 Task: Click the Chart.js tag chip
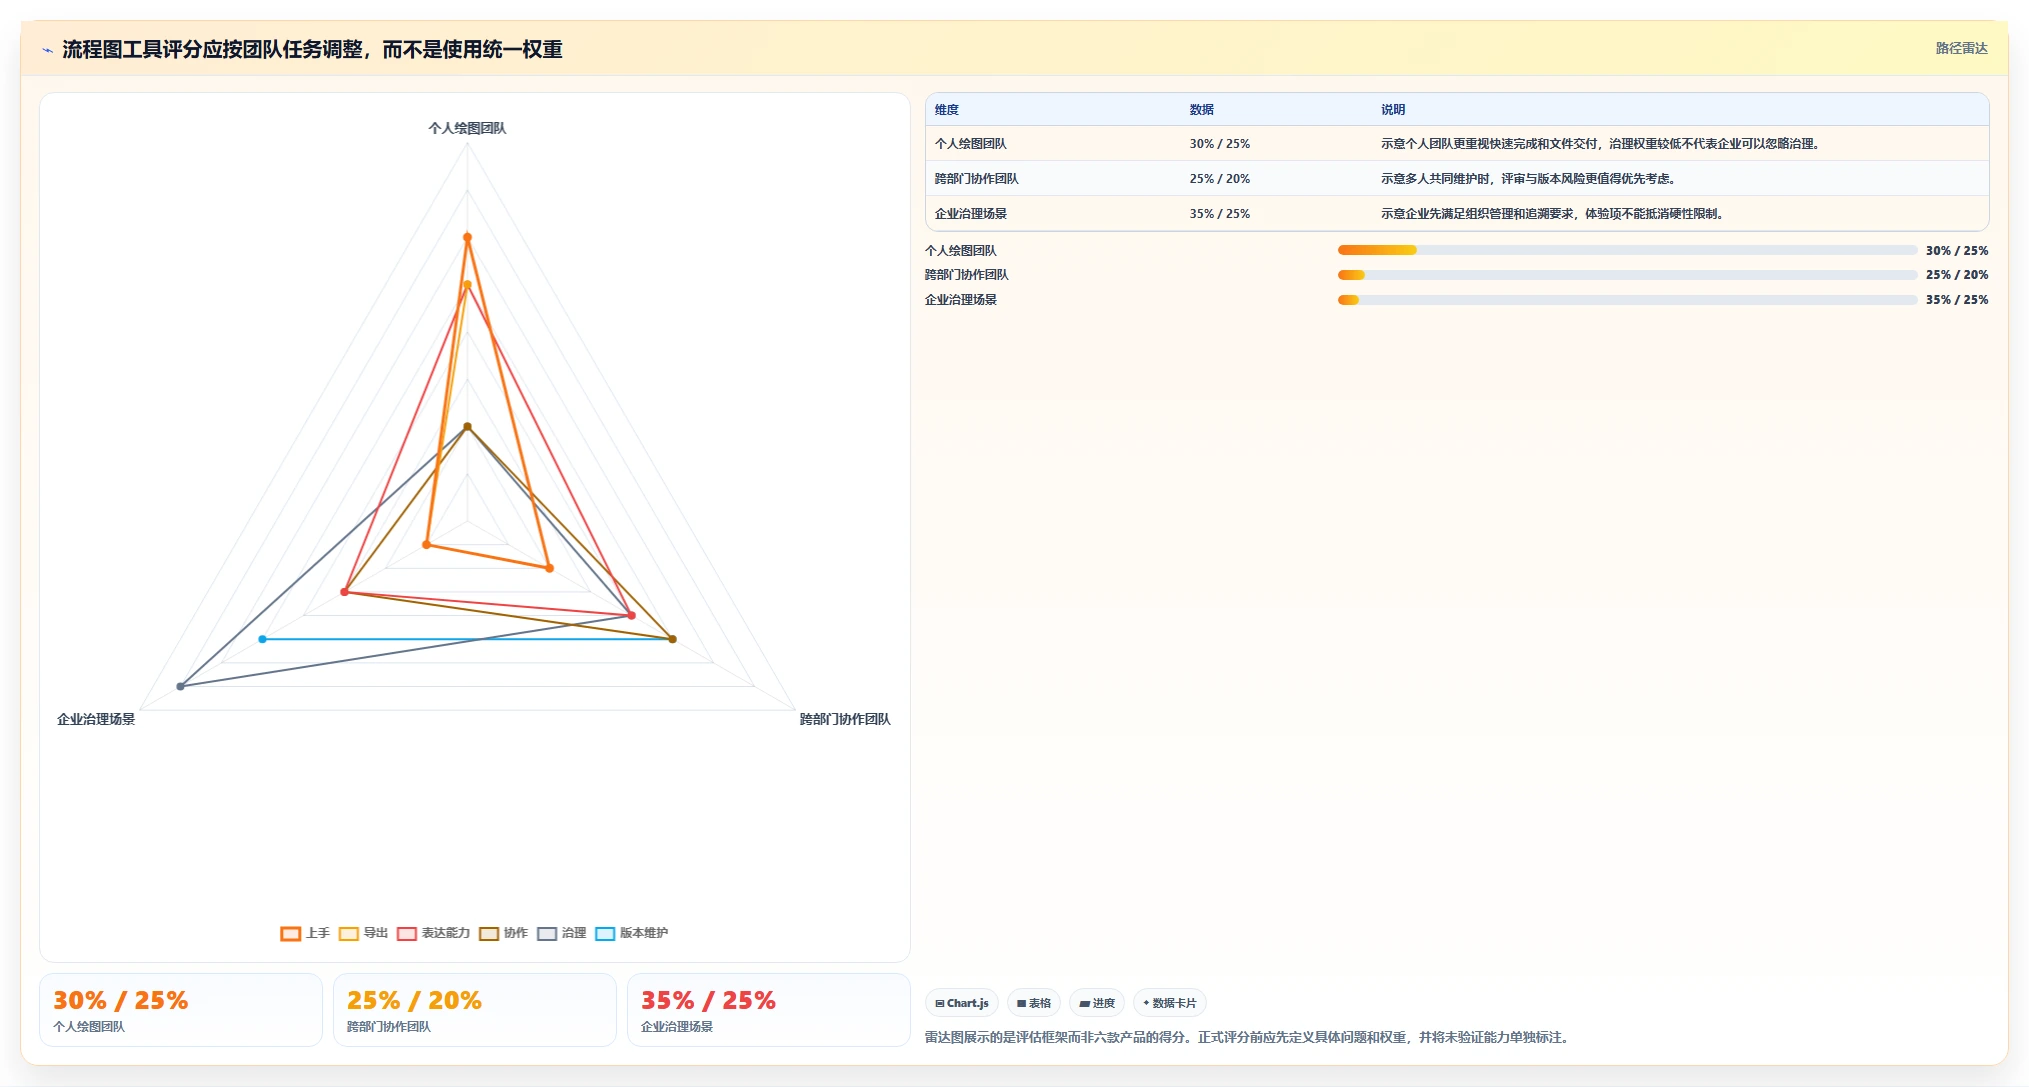click(x=962, y=1003)
